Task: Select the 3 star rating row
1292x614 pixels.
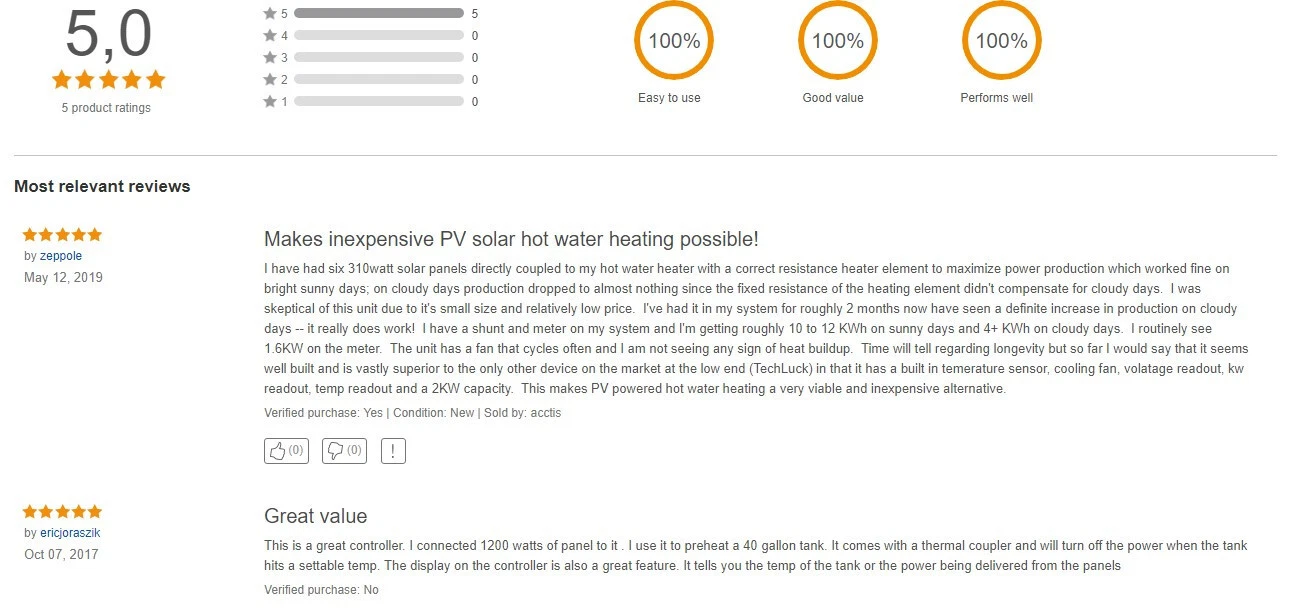Action: tap(370, 58)
